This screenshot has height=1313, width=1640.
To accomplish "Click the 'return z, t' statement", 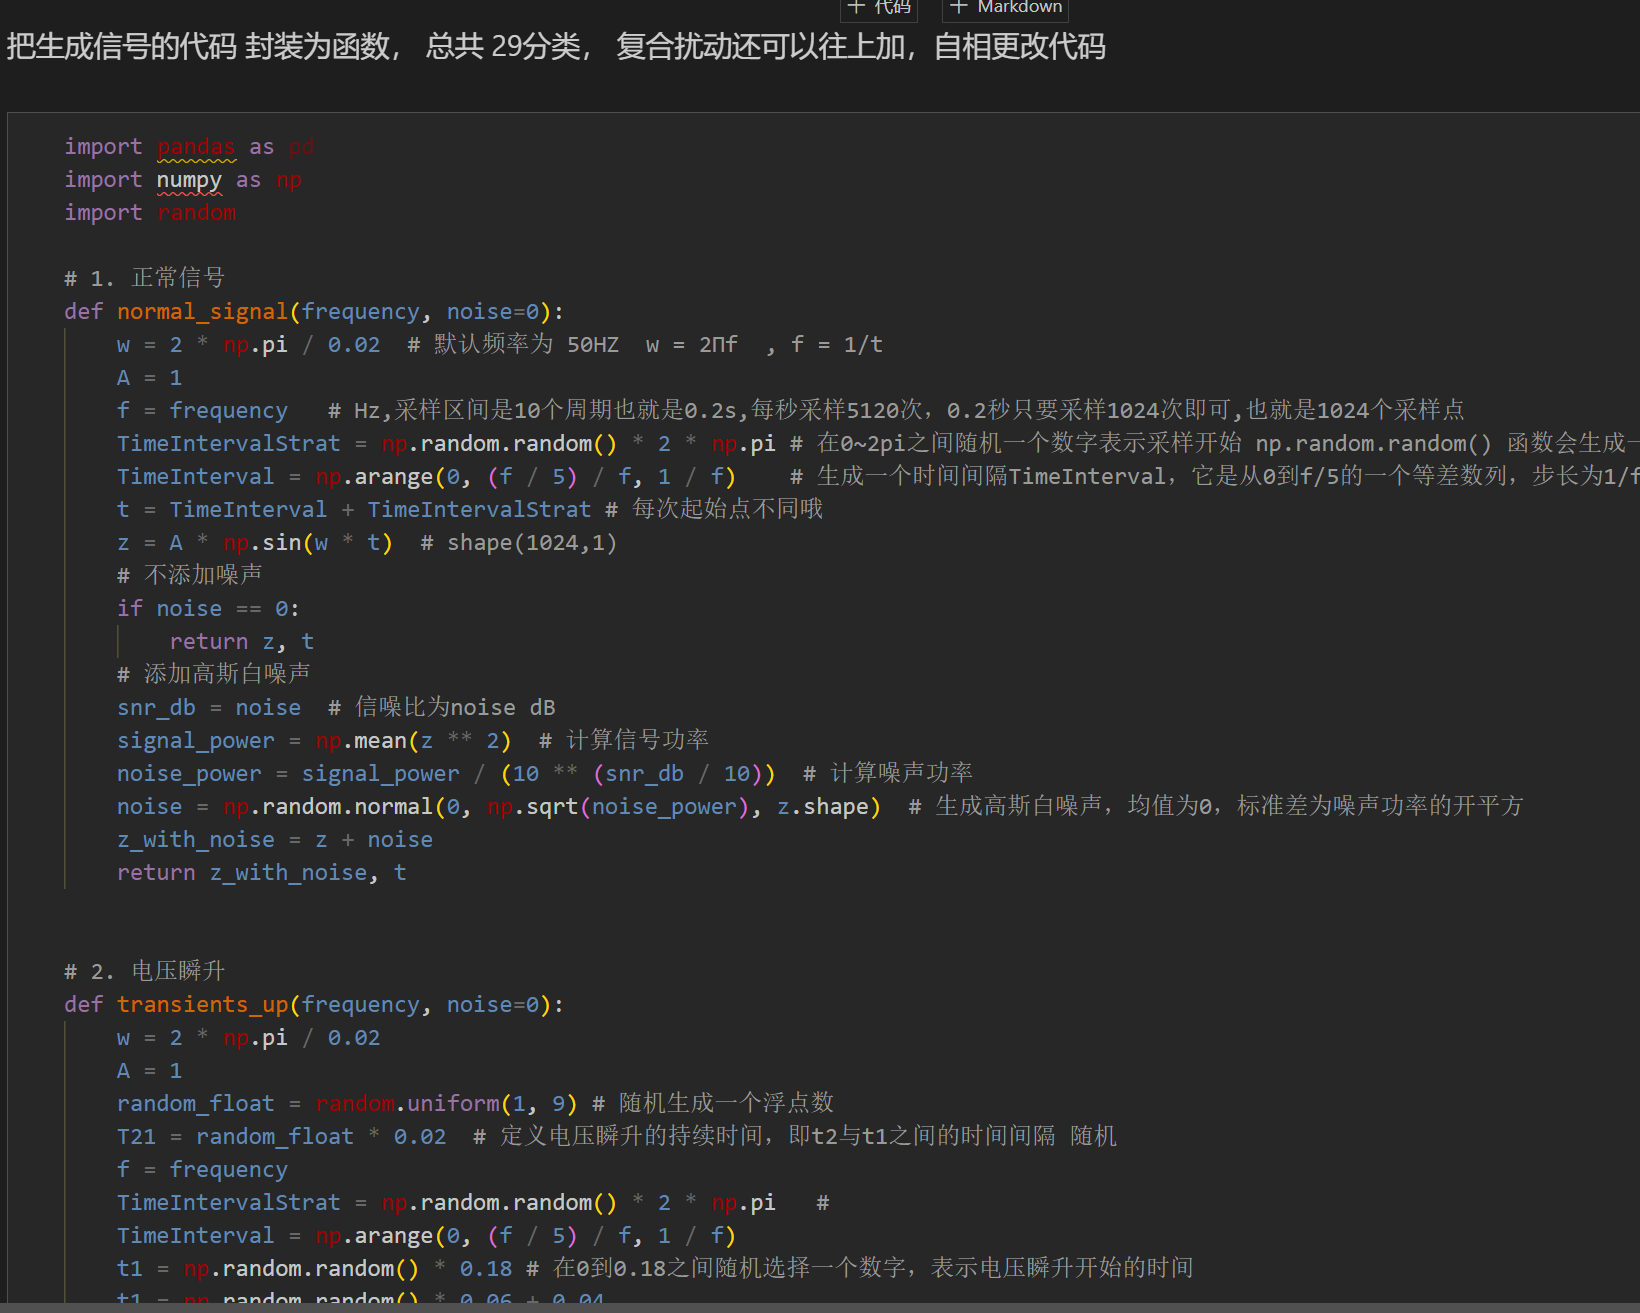I will pyautogui.click(x=241, y=642).
